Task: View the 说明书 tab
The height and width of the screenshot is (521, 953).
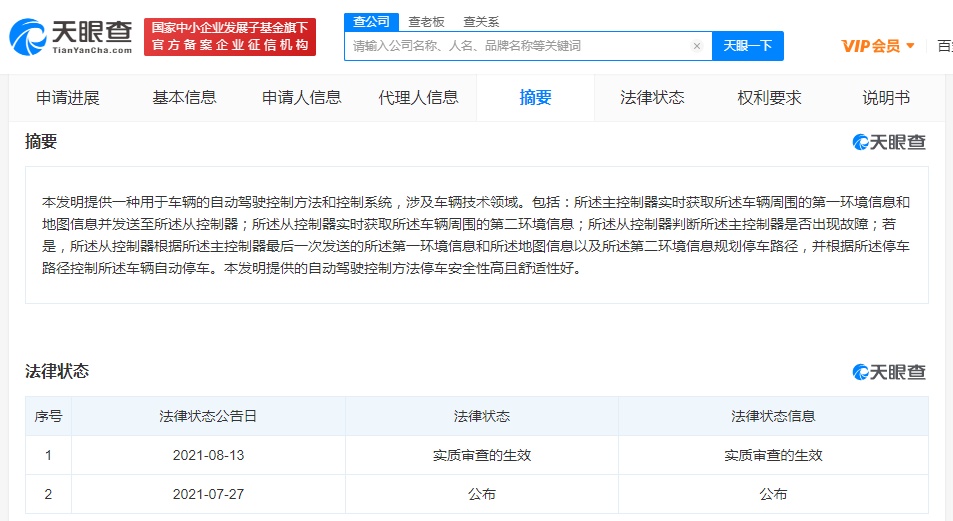Action: 886,98
